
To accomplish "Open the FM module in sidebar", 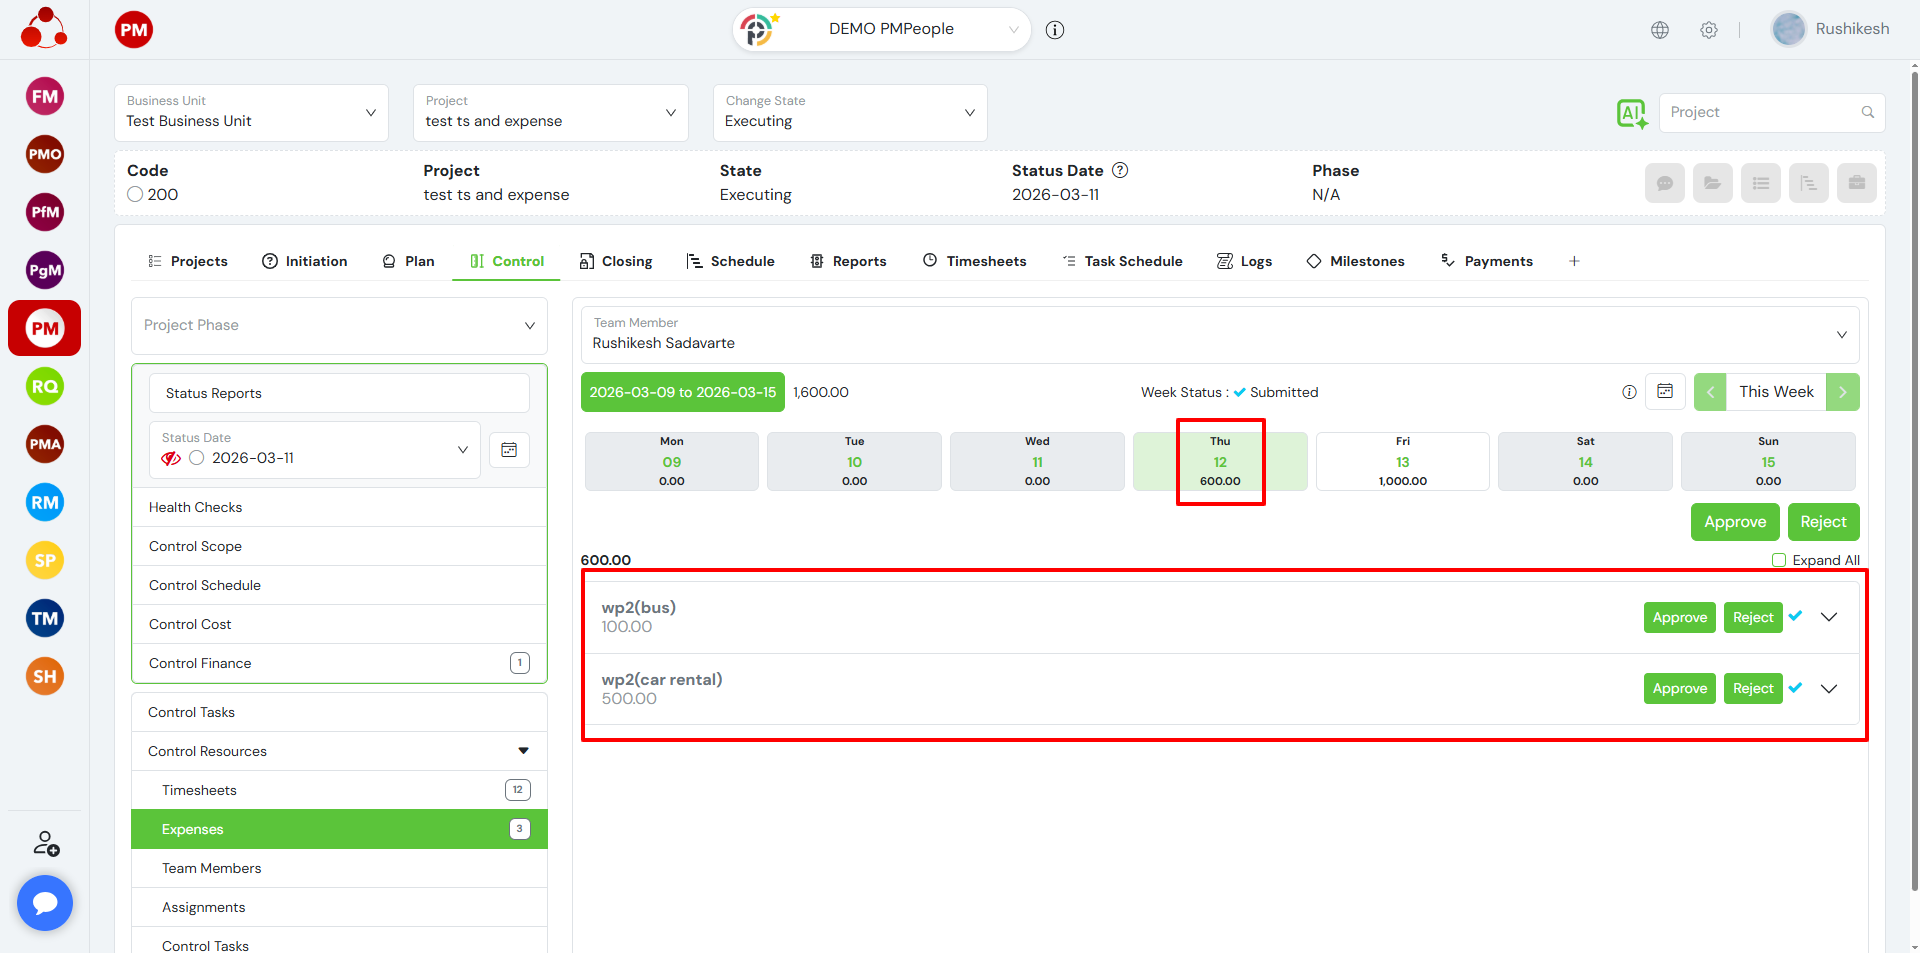I will click(45, 97).
